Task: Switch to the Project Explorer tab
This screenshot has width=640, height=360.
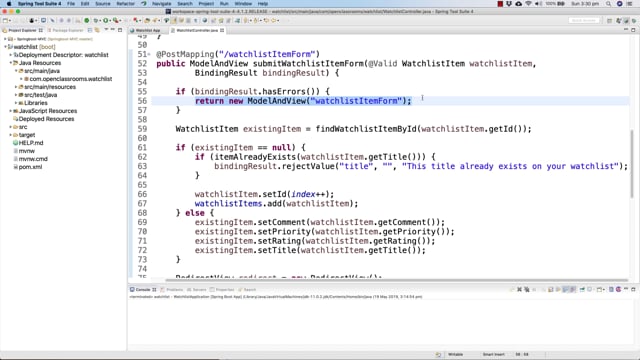Action: click(22, 30)
